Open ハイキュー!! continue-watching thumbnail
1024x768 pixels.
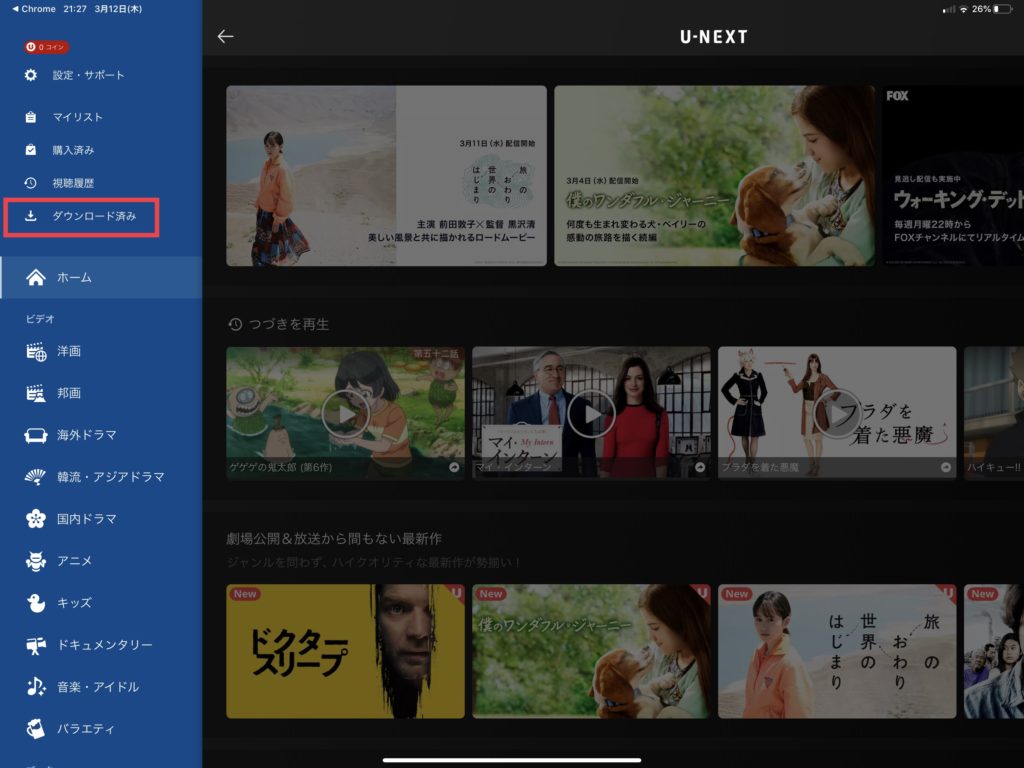994,413
